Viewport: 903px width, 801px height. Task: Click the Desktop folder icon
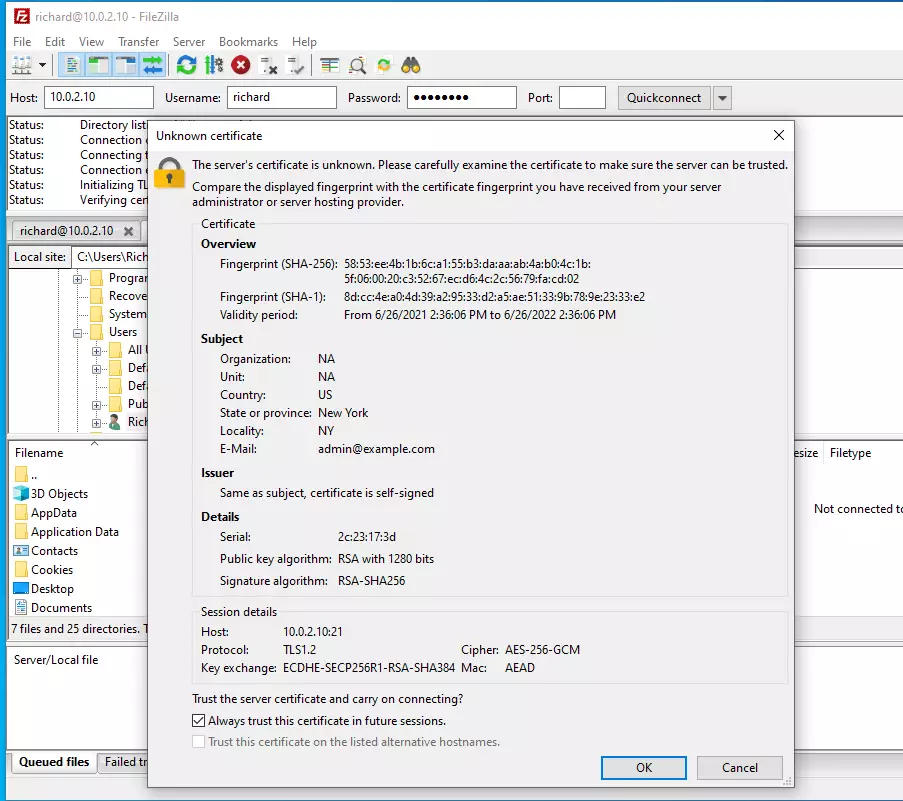21,589
